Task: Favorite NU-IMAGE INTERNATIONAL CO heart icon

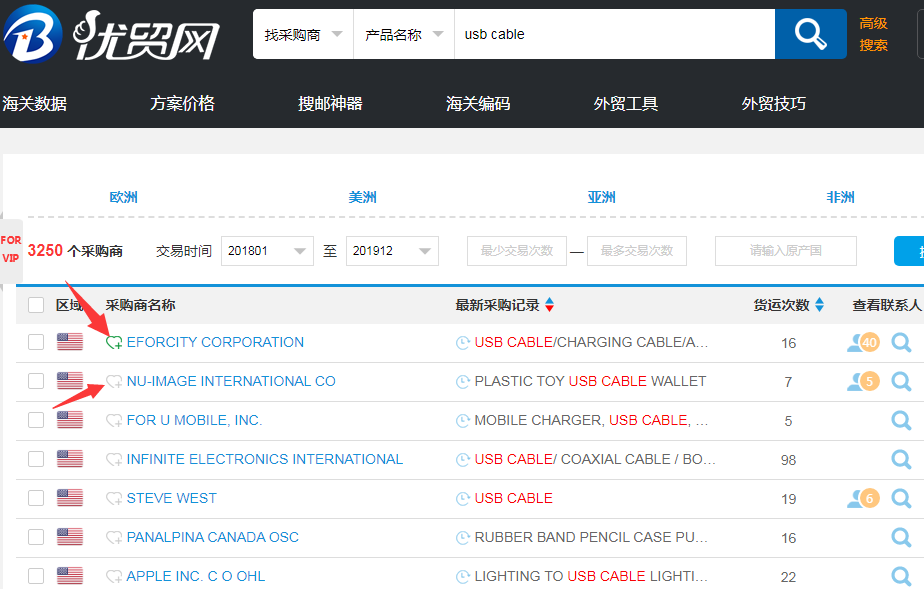Action: (114, 381)
